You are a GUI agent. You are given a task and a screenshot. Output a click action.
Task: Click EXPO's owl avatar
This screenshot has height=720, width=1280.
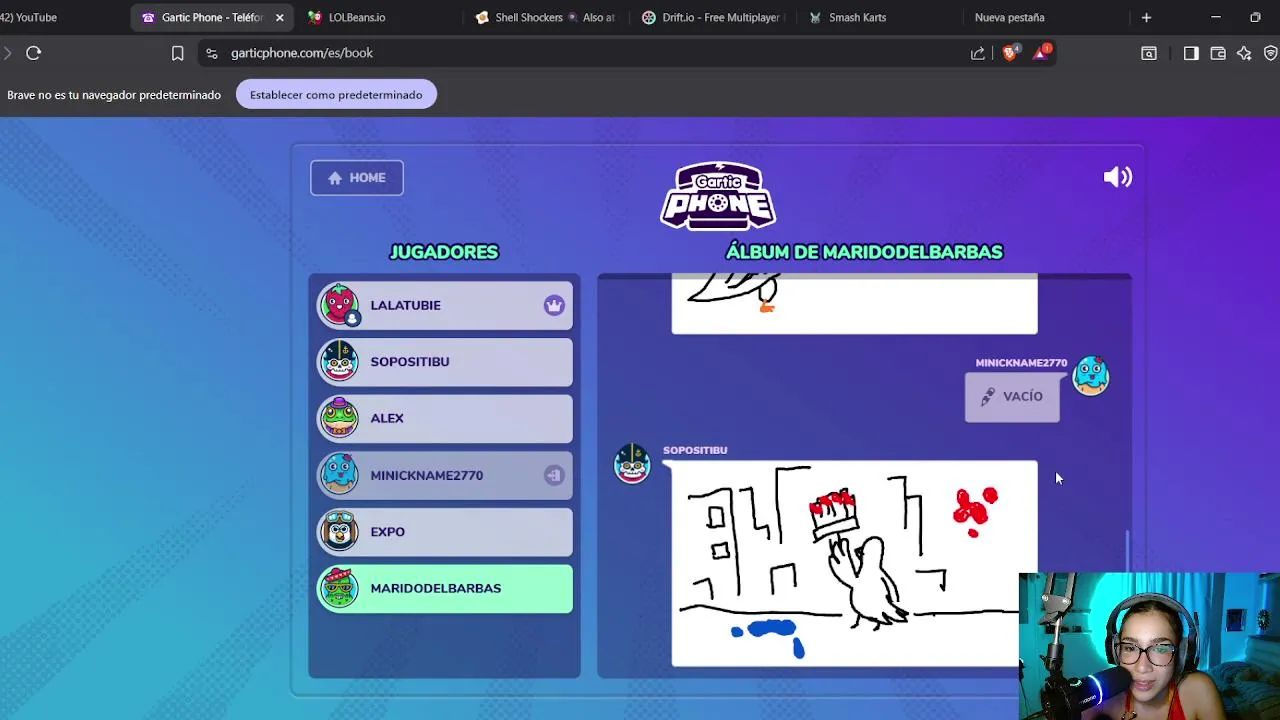pyautogui.click(x=340, y=531)
